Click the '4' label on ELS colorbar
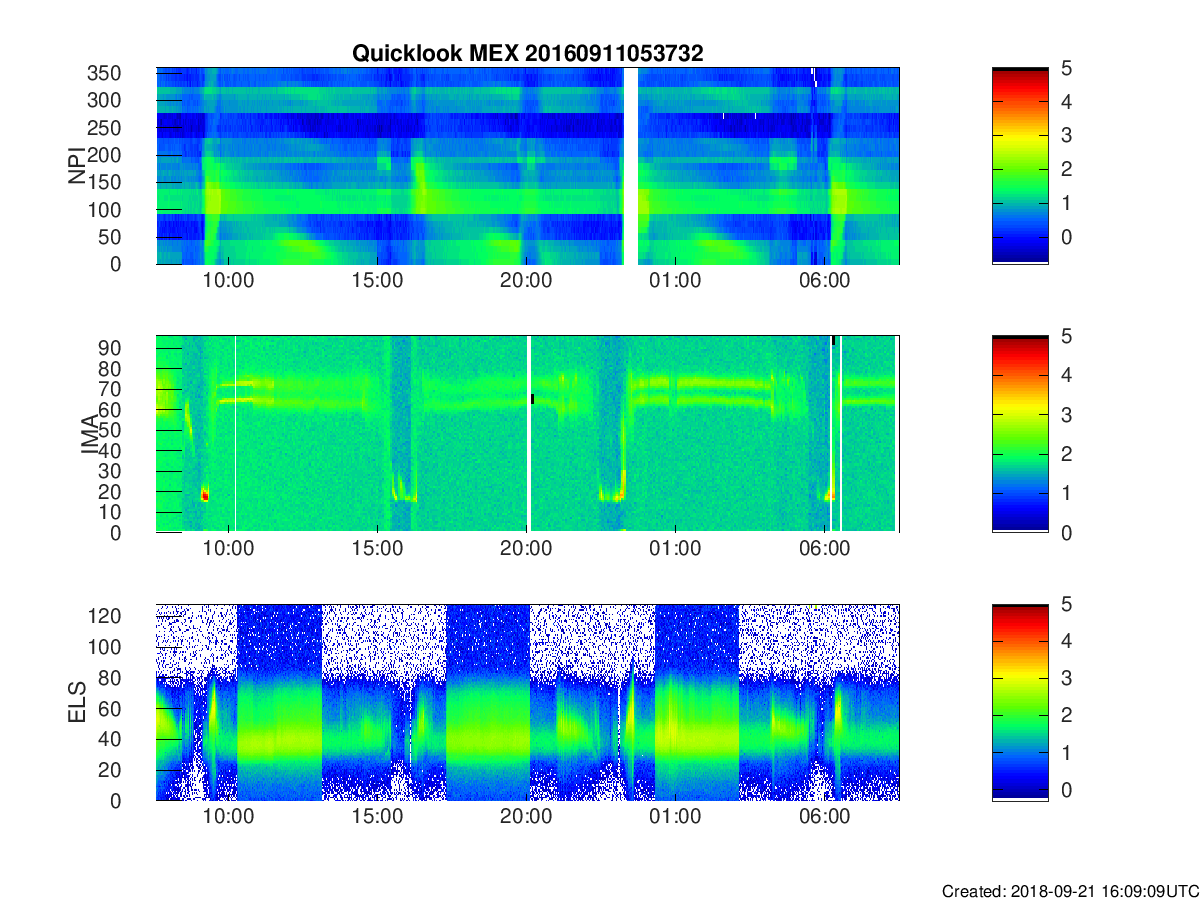The image size is (1200, 900). coord(1066,641)
